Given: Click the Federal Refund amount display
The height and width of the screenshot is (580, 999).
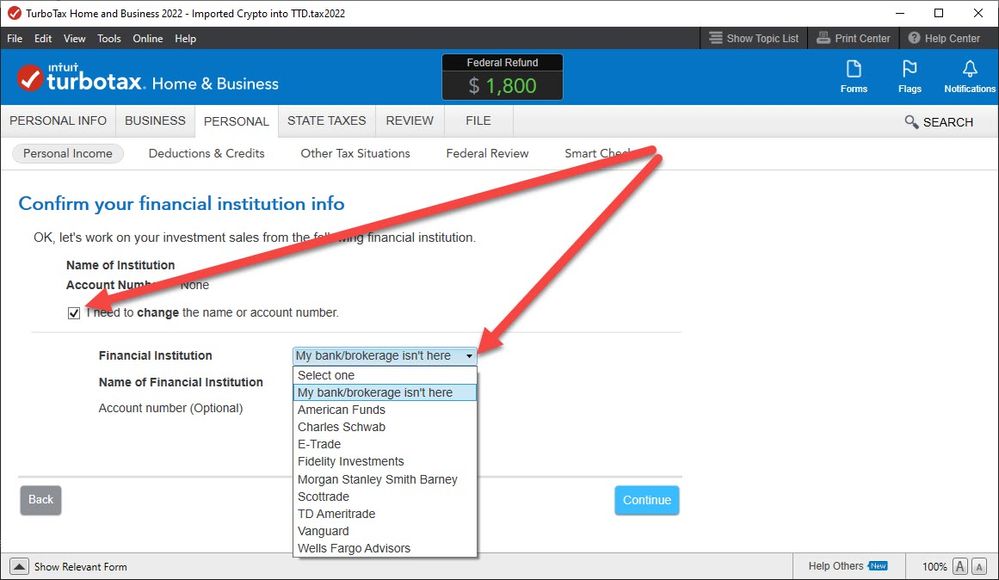Looking at the screenshot, I should pos(502,85).
